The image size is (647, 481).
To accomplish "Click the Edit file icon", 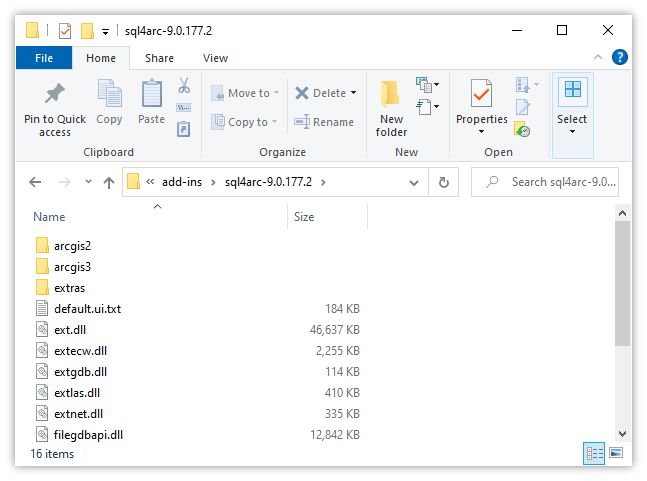I will [522, 107].
